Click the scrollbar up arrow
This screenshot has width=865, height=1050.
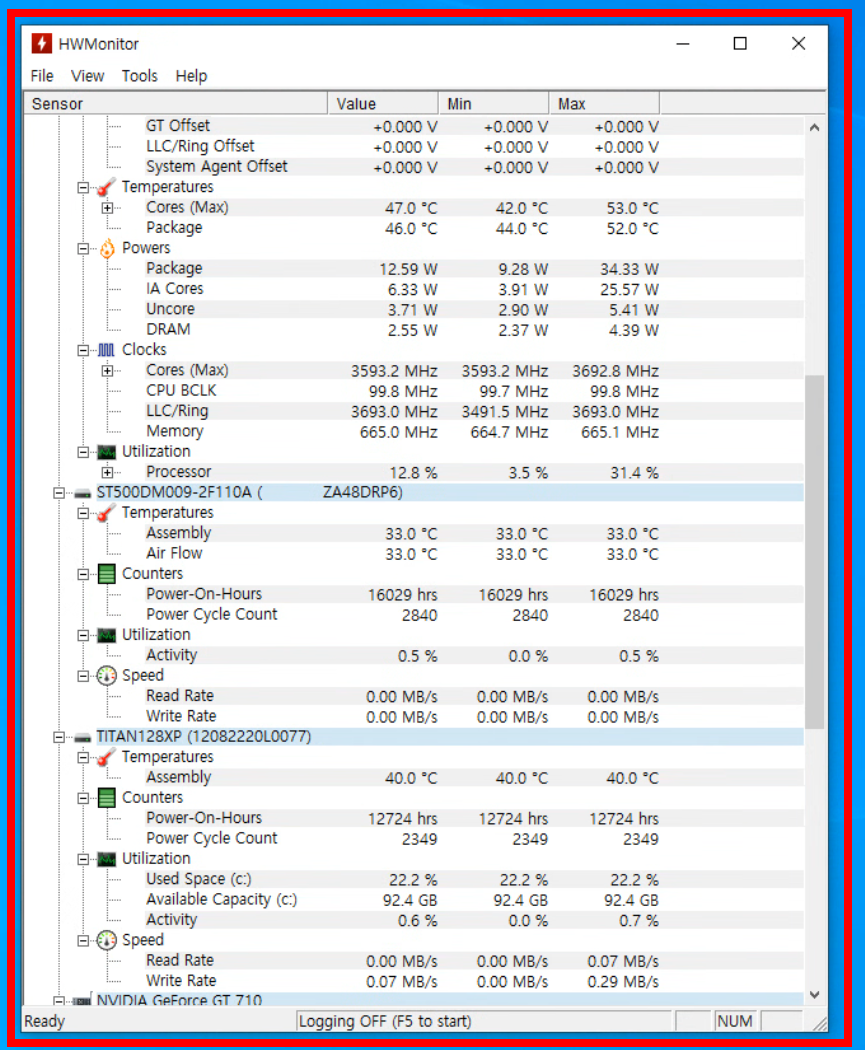pos(814,127)
